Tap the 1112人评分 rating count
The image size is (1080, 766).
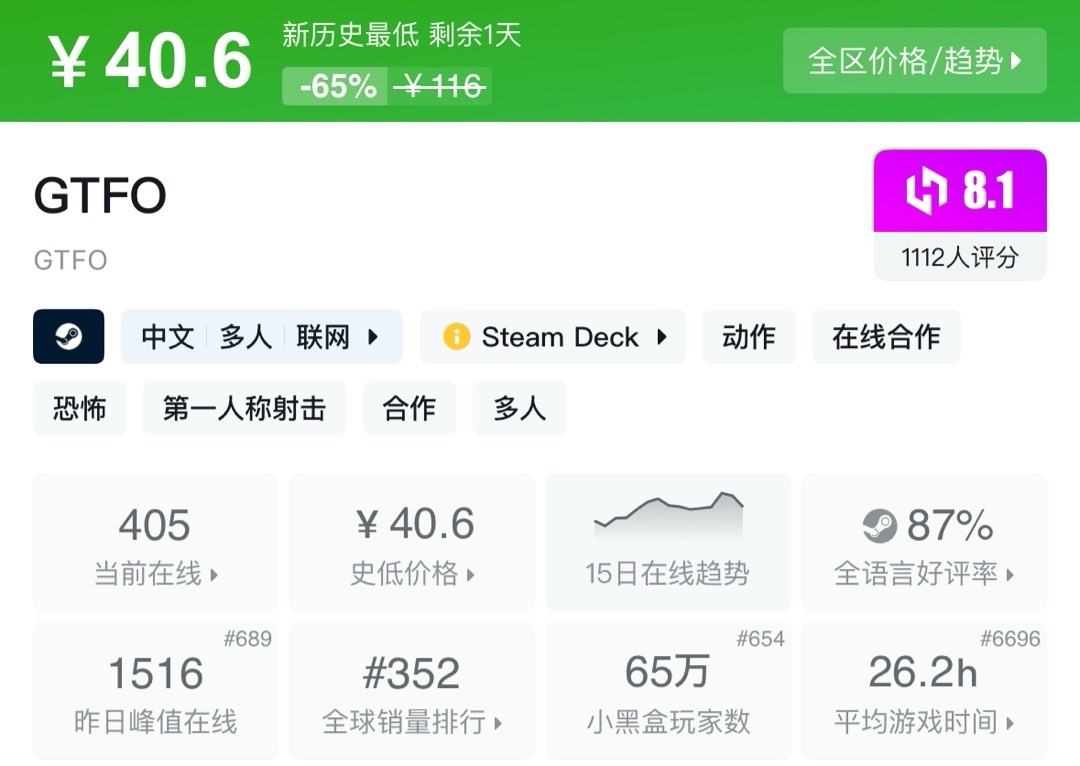960,257
